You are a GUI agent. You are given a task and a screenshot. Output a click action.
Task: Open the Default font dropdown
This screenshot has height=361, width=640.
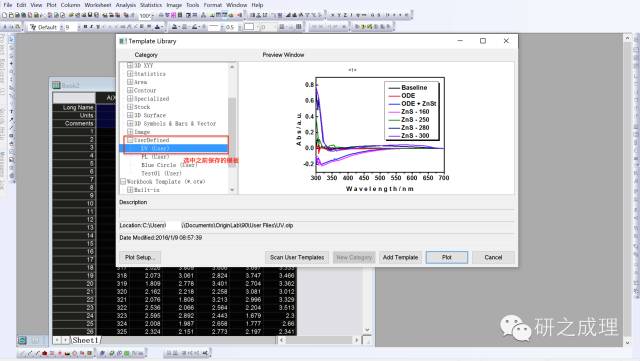(61, 27)
